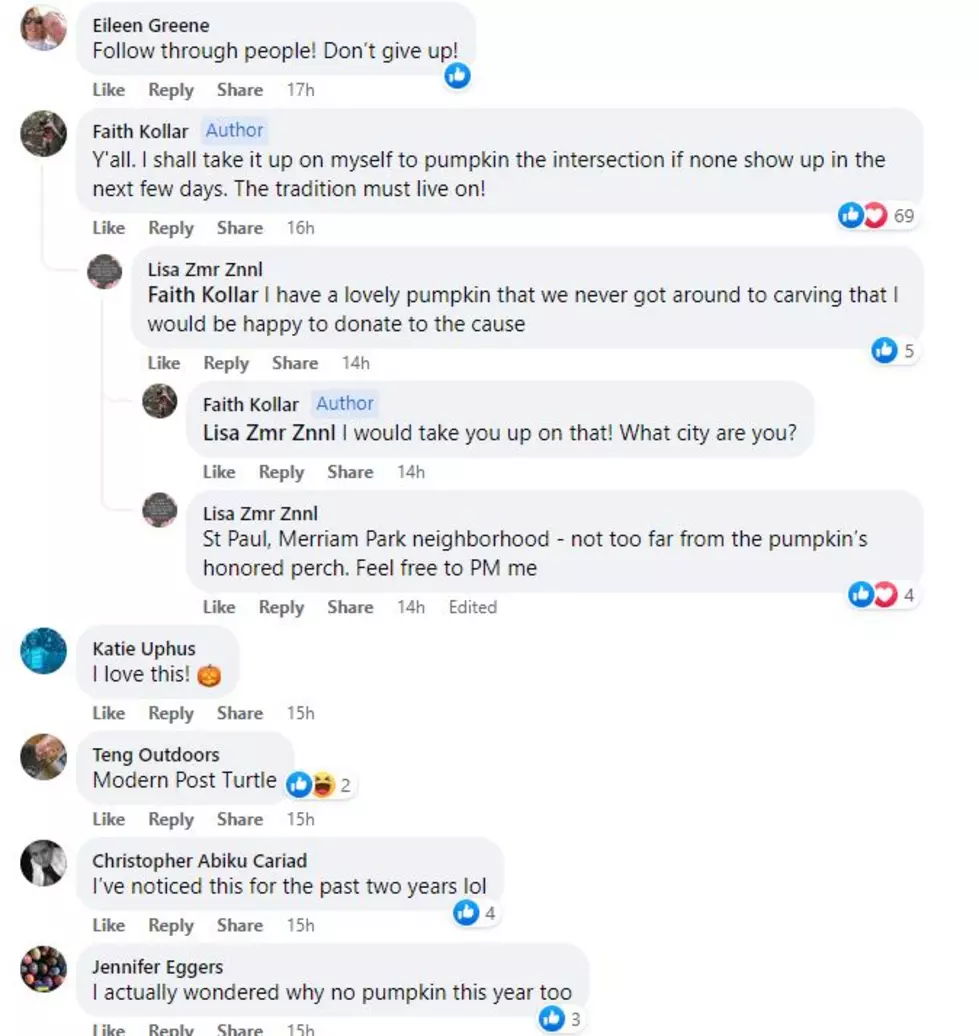
Task: Open the tagged Faith Kollar link in Lisa's reply
Action: coord(203,295)
